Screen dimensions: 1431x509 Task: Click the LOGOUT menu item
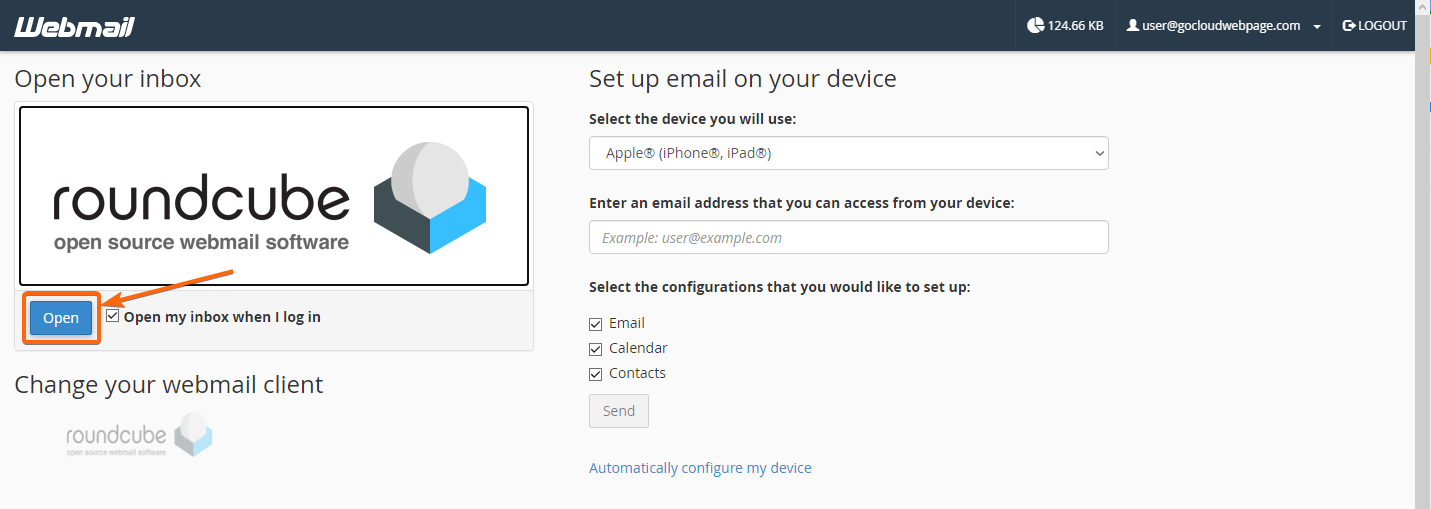1374,26
